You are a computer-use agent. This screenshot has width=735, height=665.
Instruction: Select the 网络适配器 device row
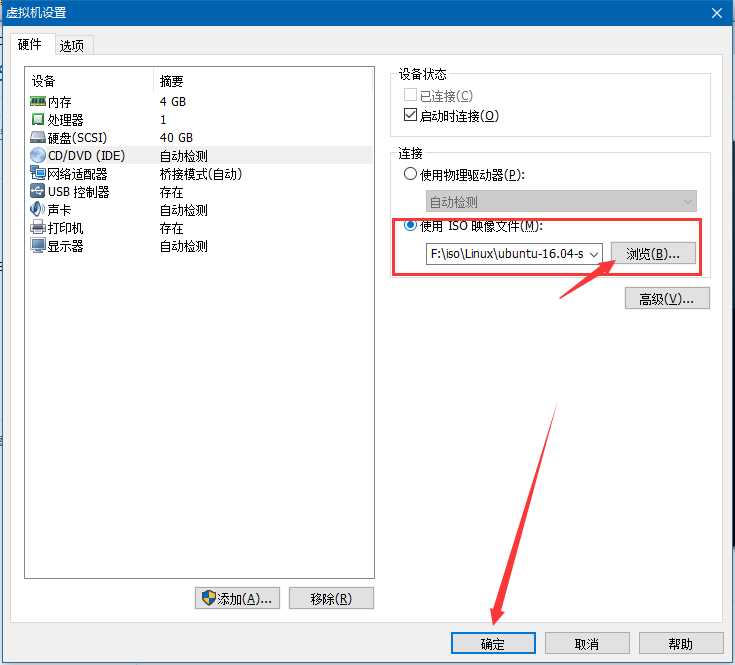tap(201, 173)
